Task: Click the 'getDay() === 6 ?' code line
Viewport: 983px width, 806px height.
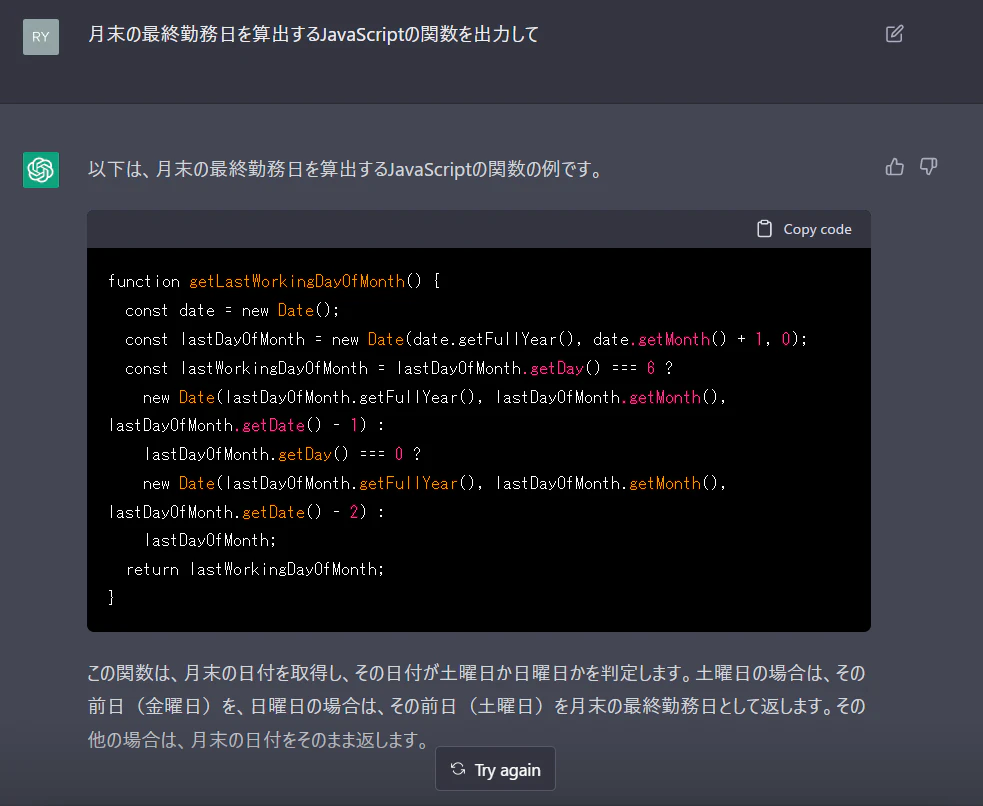Action: (399, 369)
